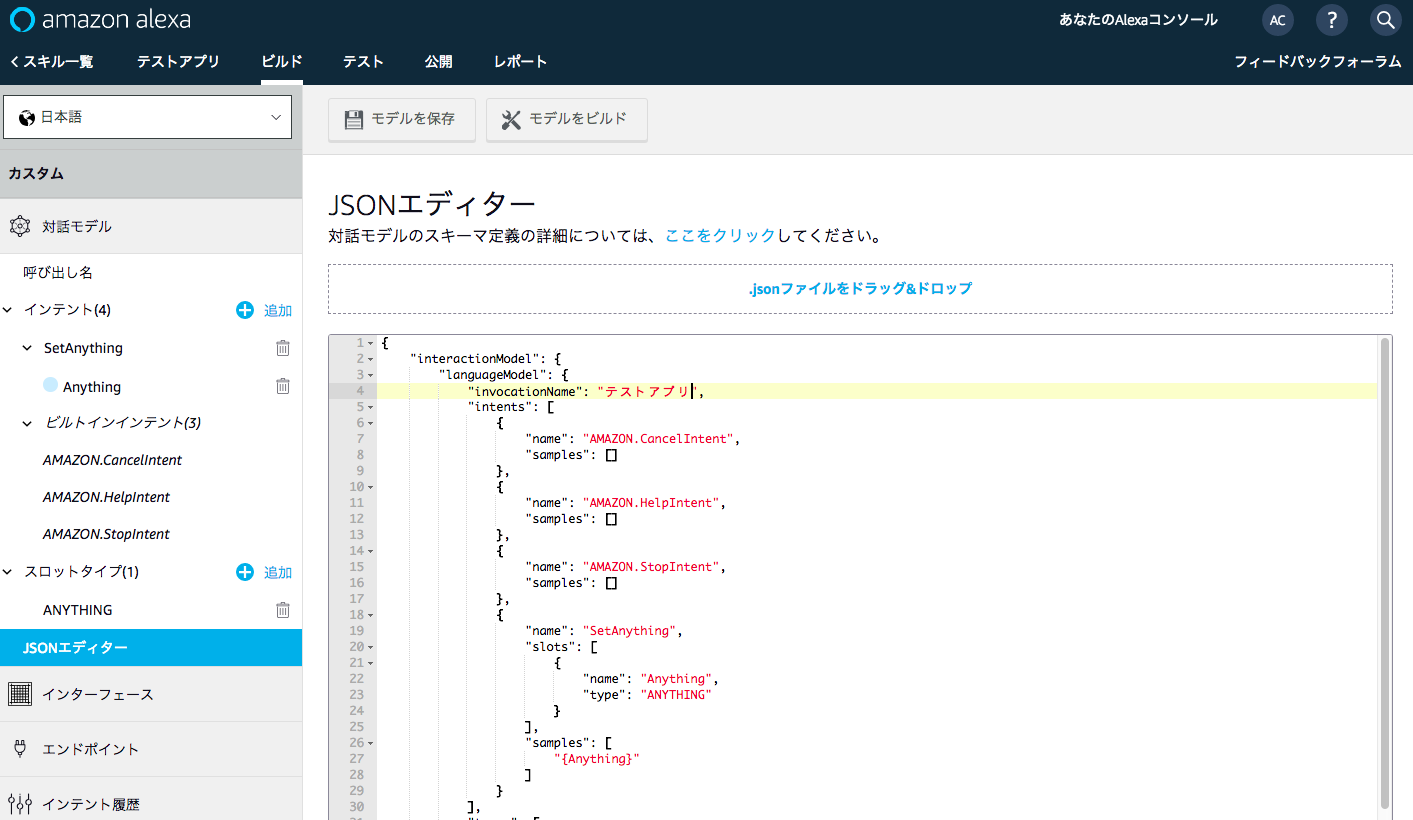Open フィードバックフォーラム link
Image resolution: width=1413 pixels, height=820 pixels.
pyautogui.click(x=1317, y=62)
